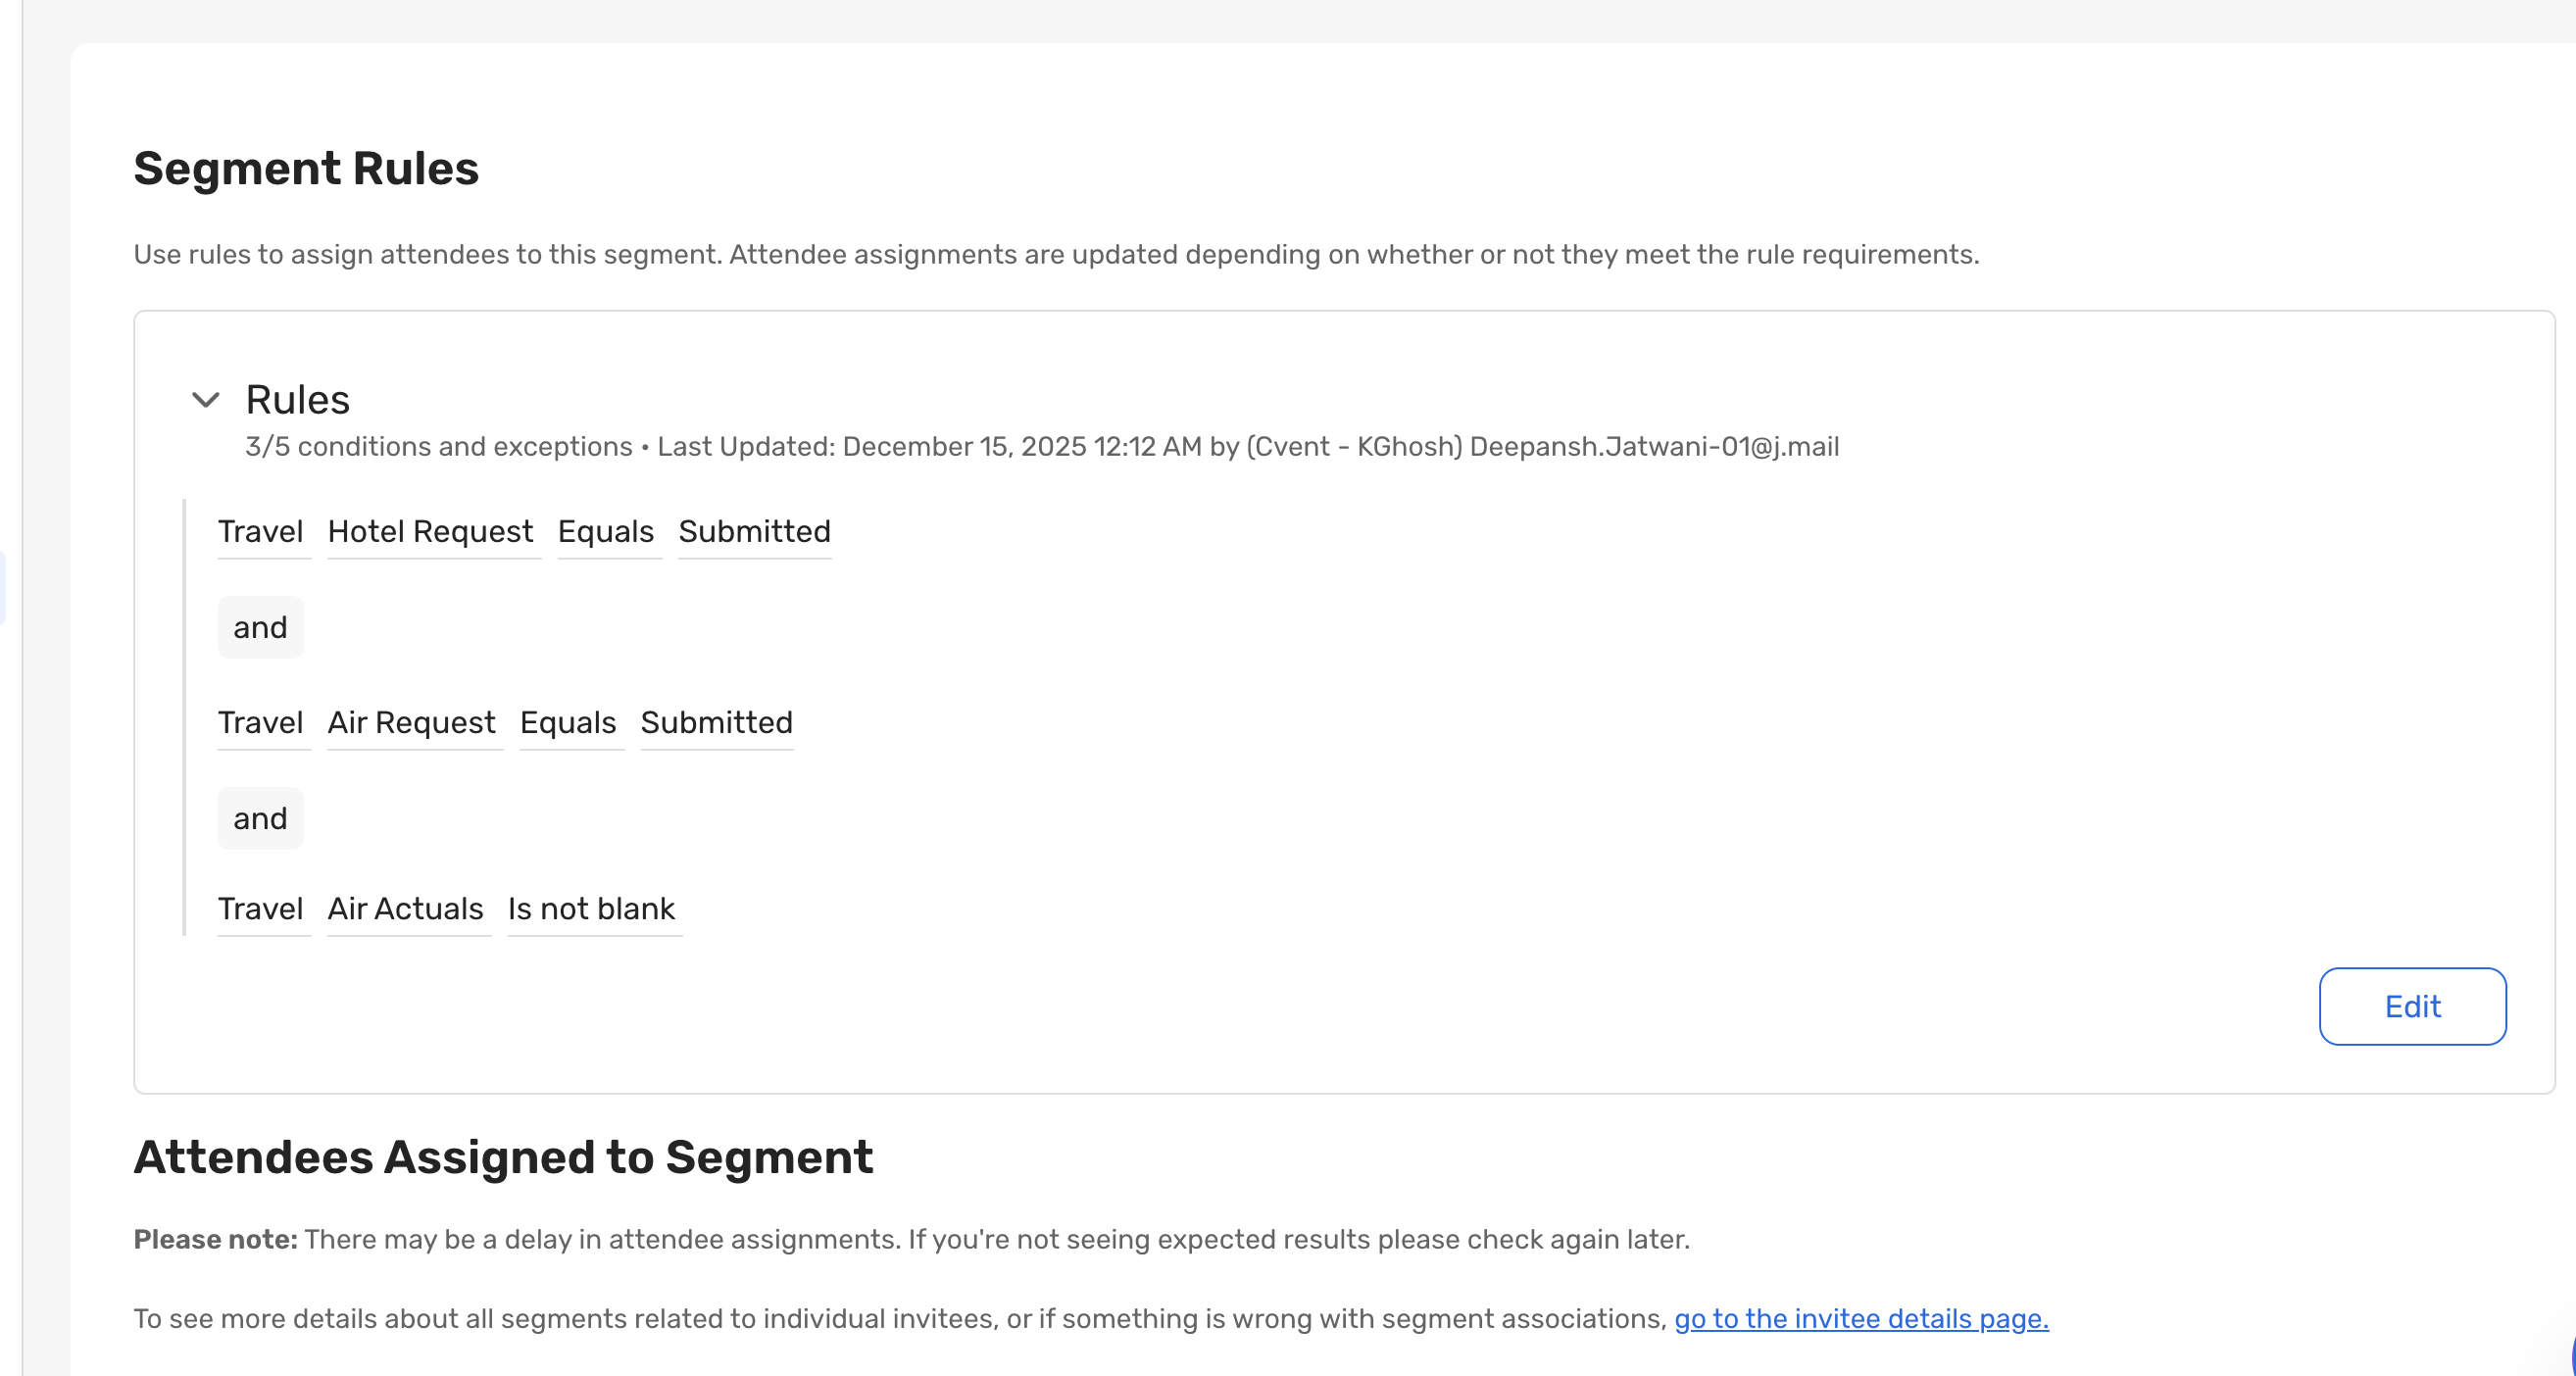Click the Edit button
The image size is (2576, 1376).
[x=2411, y=1006]
